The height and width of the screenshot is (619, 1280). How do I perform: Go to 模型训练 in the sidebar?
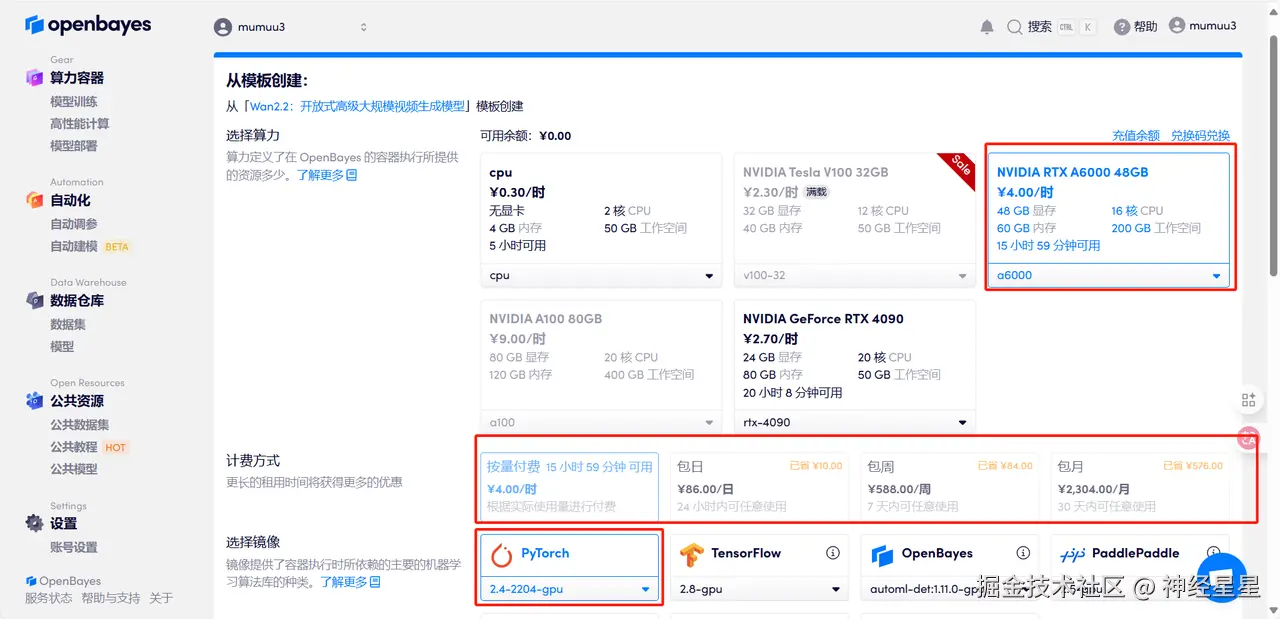(74, 101)
